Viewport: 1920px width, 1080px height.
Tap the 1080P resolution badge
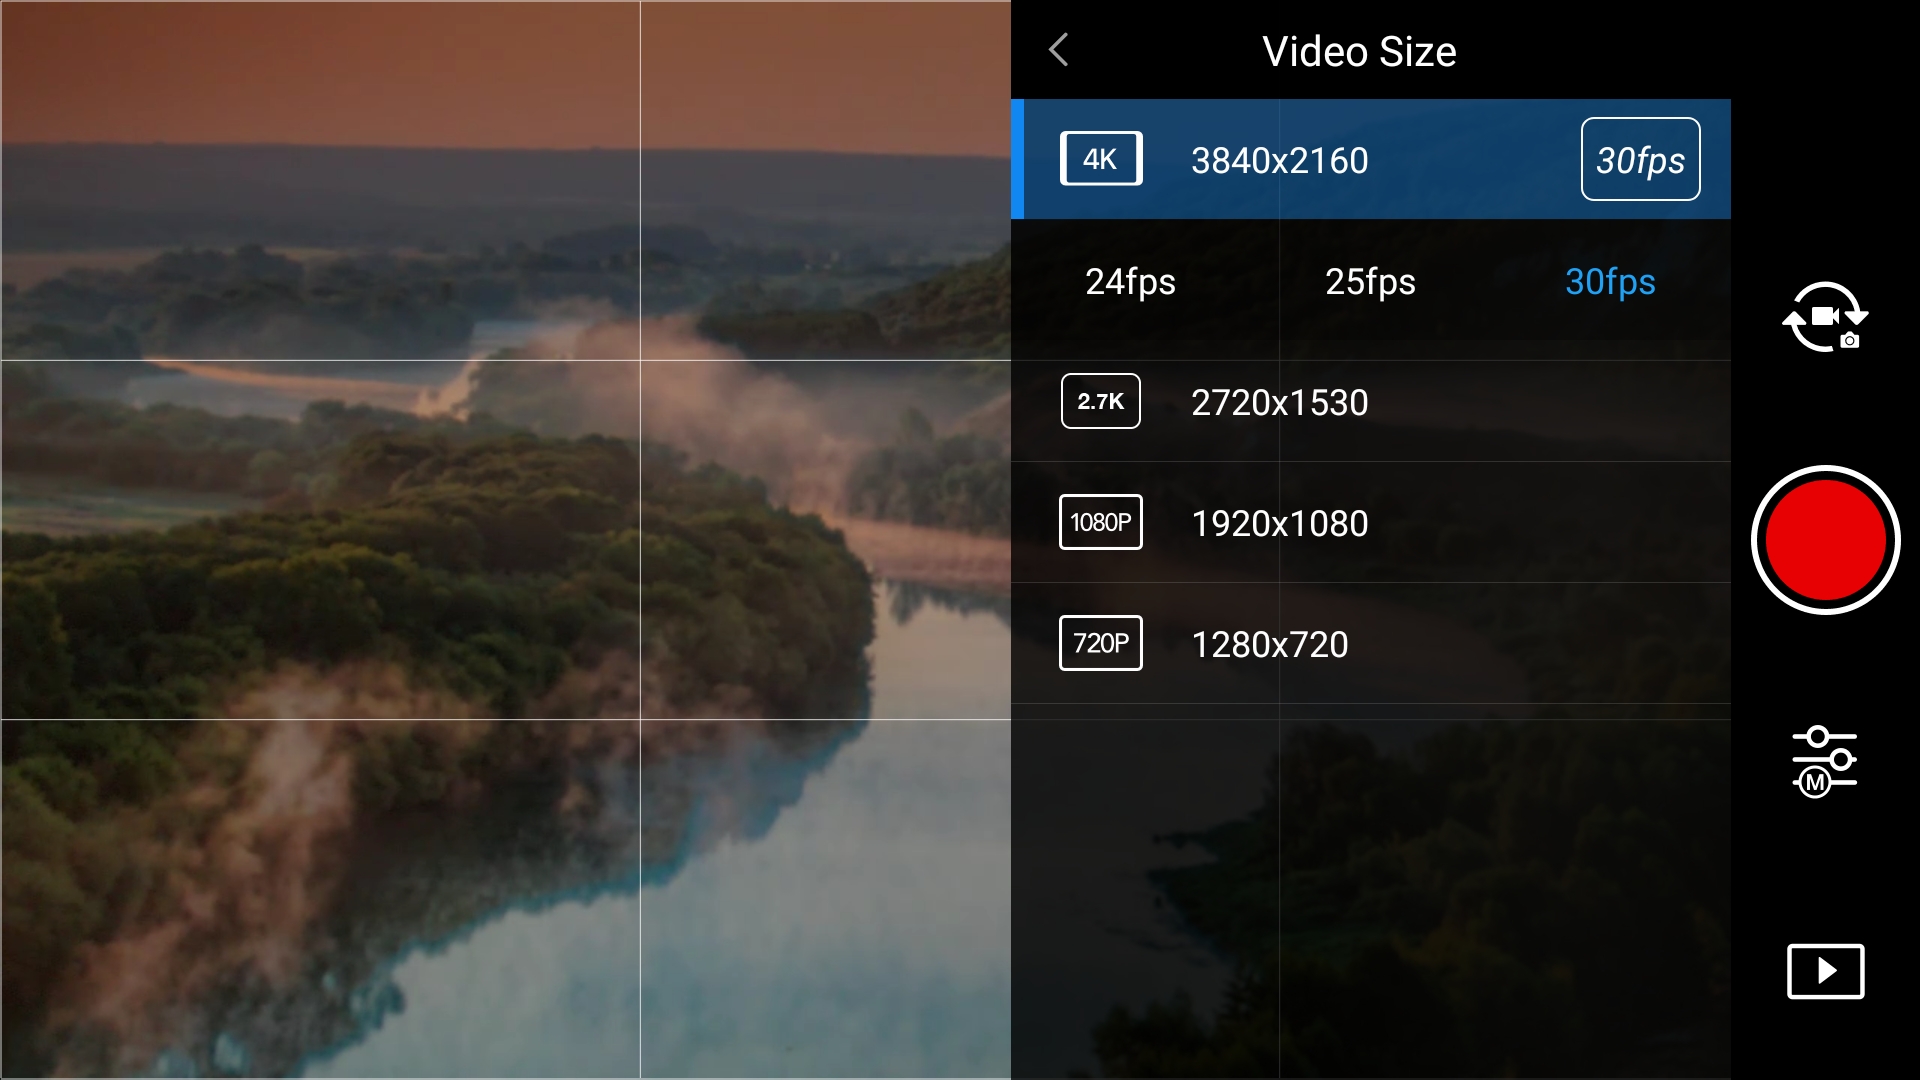click(x=1100, y=522)
